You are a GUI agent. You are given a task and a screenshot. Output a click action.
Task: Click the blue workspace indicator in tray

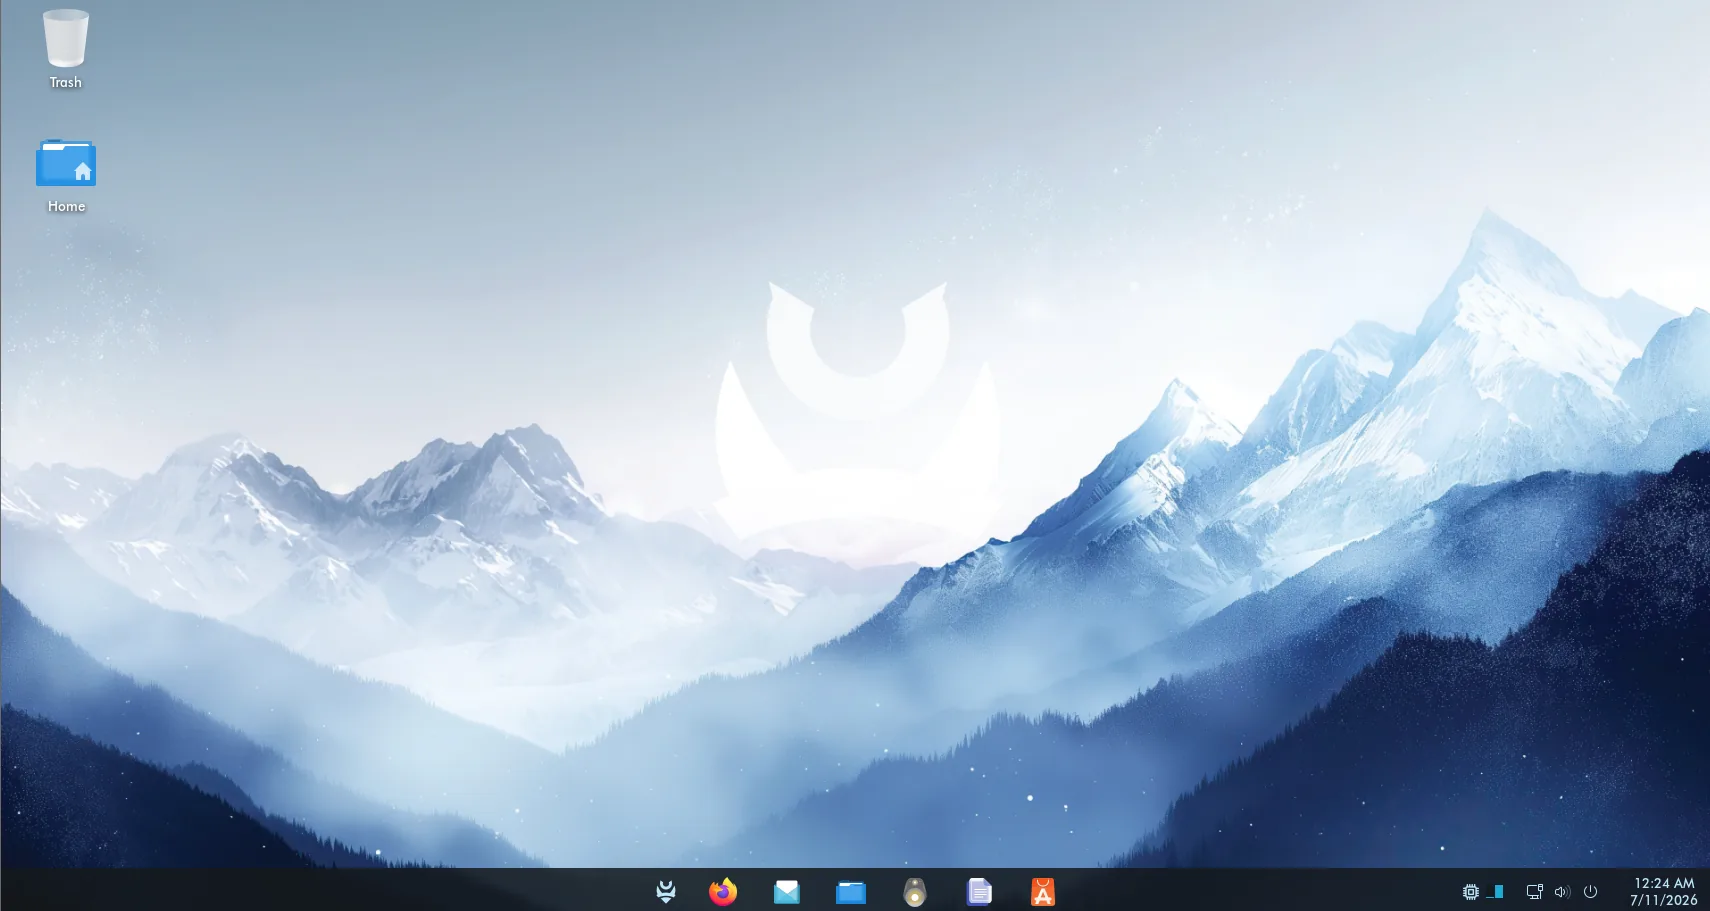tap(1496, 891)
